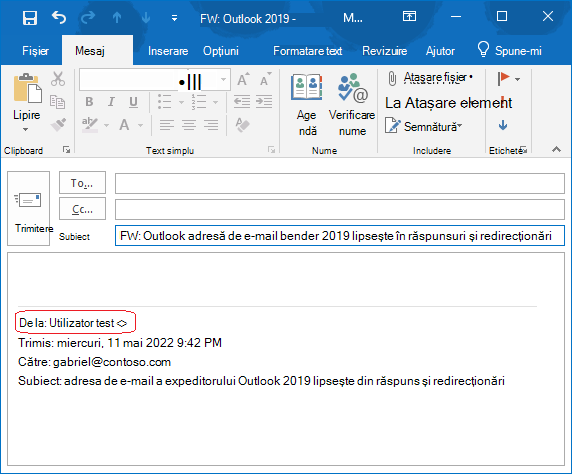Open the Semnătură signature menu

point(423,126)
